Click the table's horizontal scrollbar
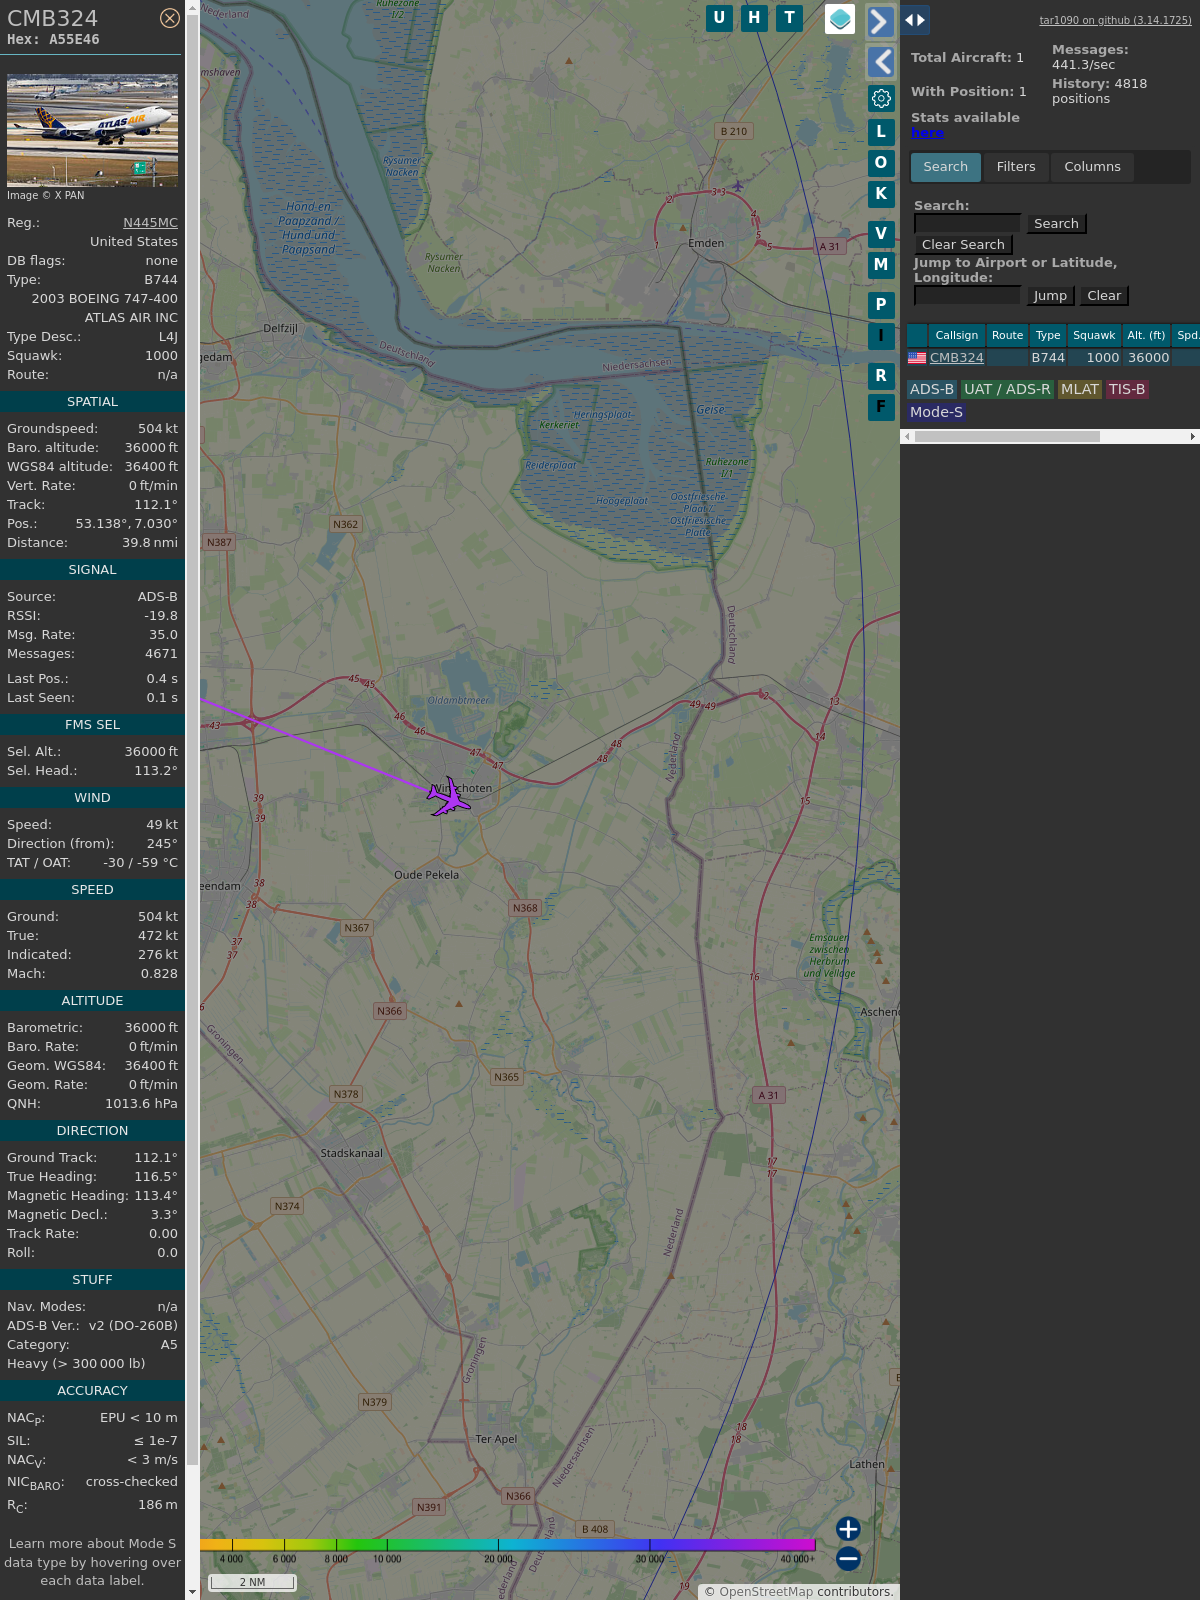The image size is (1200, 1600). (1007, 437)
